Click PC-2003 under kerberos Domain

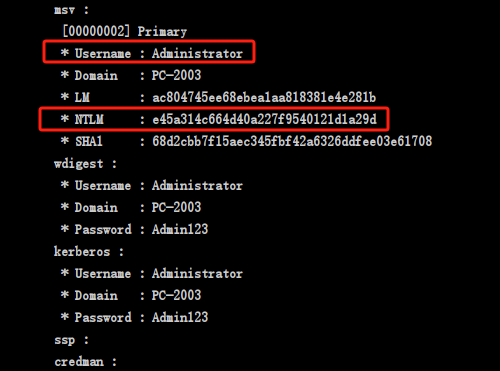[x=176, y=295]
